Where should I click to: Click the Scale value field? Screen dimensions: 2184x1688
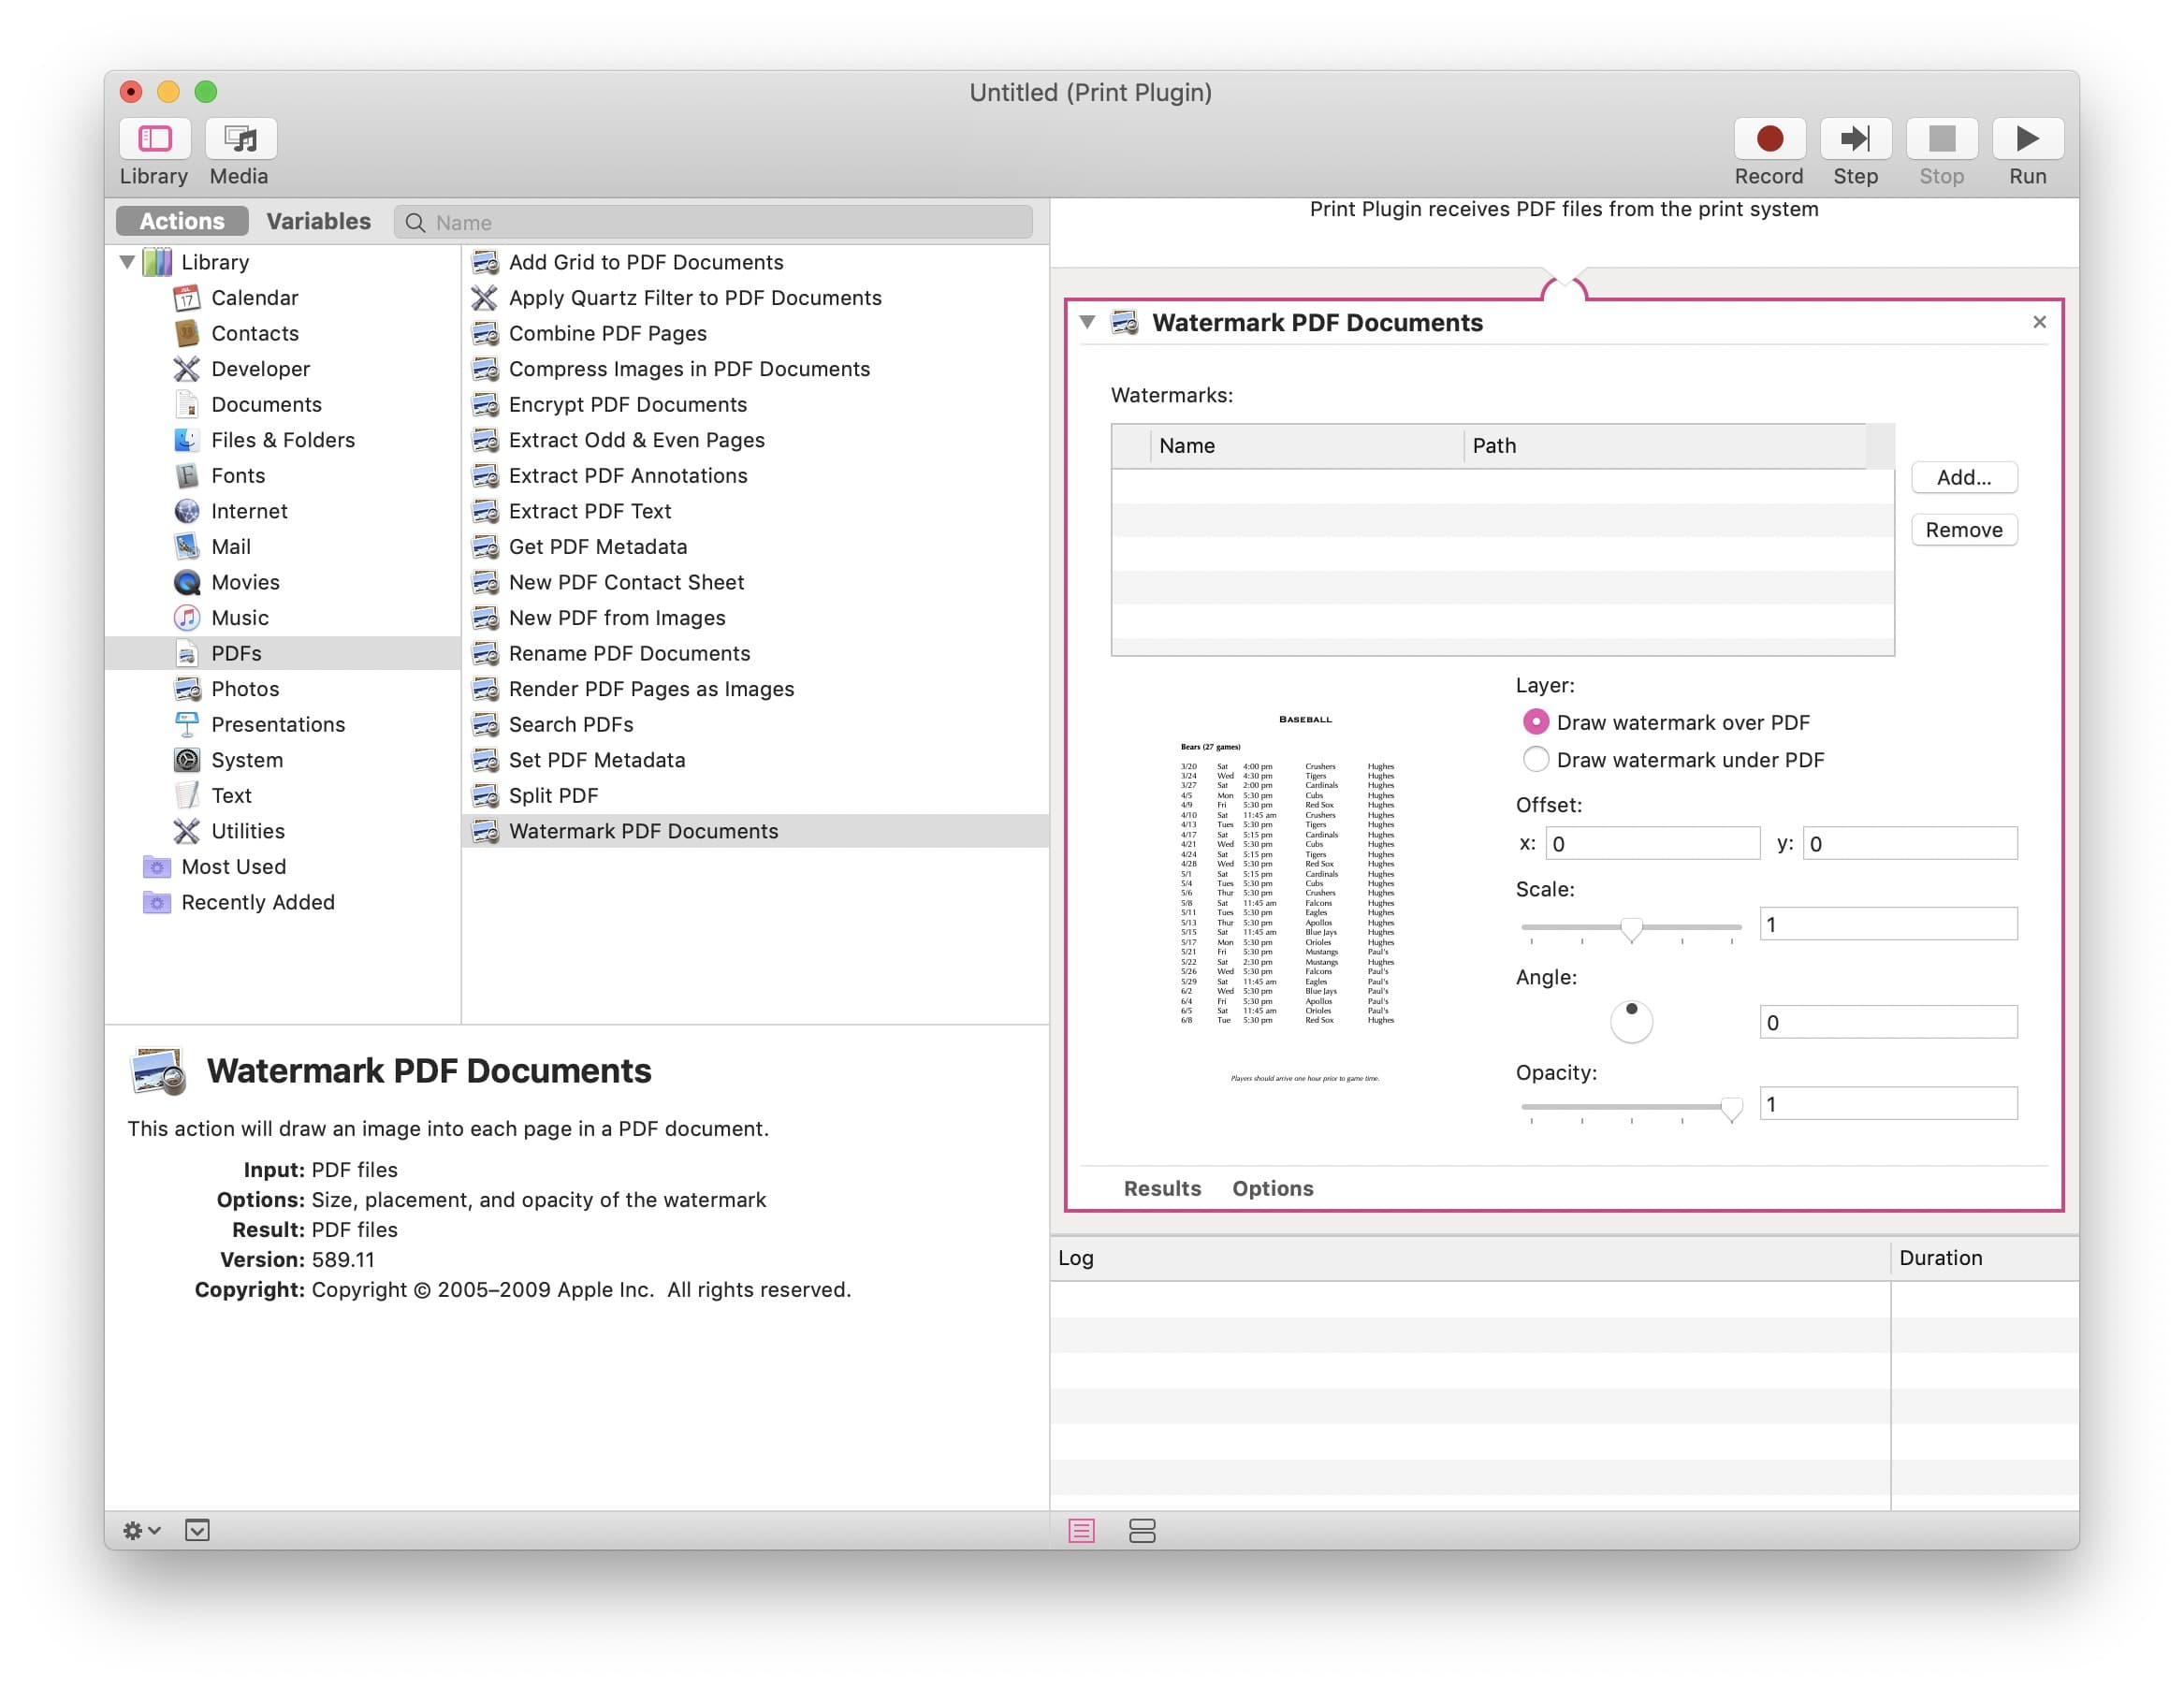(x=1888, y=924)
